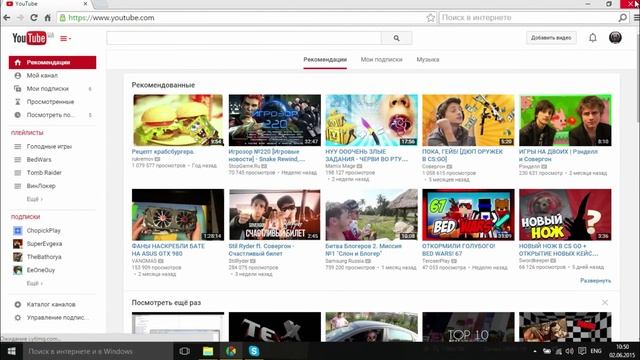Open the browser hamburger menu

(636, 18)
